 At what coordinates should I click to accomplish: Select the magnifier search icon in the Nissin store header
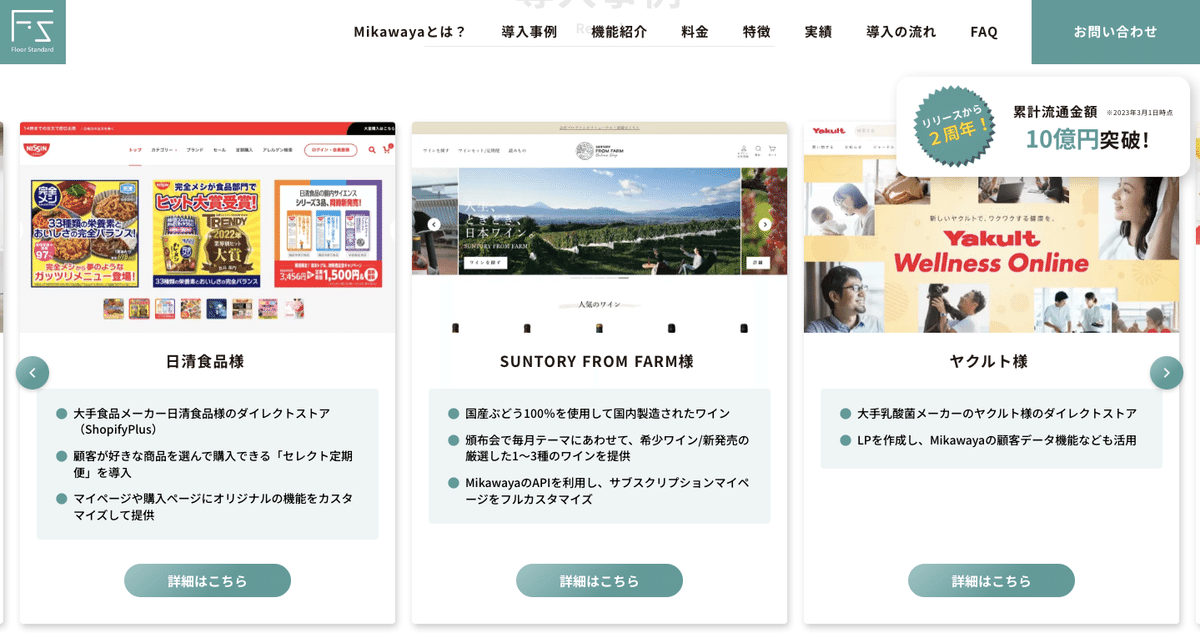tap(371, 149)
